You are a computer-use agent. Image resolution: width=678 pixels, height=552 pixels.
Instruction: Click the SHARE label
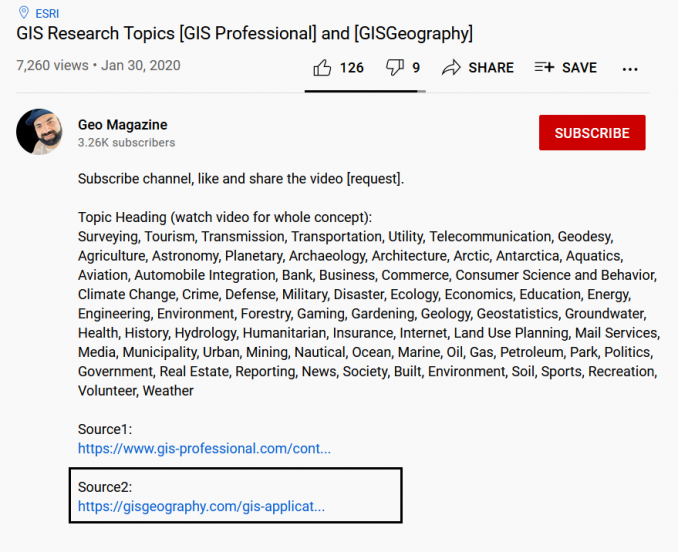coord(491,68)
